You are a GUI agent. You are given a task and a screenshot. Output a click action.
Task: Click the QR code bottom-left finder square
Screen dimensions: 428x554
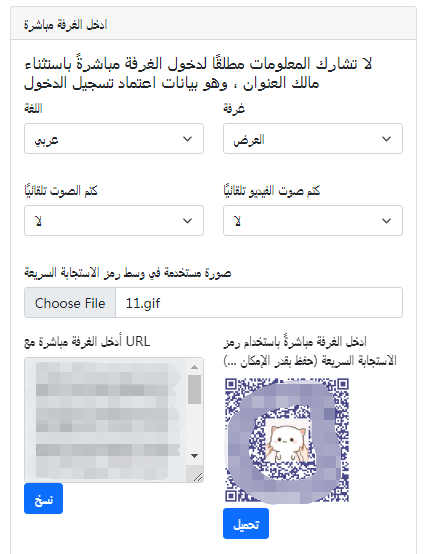(x=231, y=495)
